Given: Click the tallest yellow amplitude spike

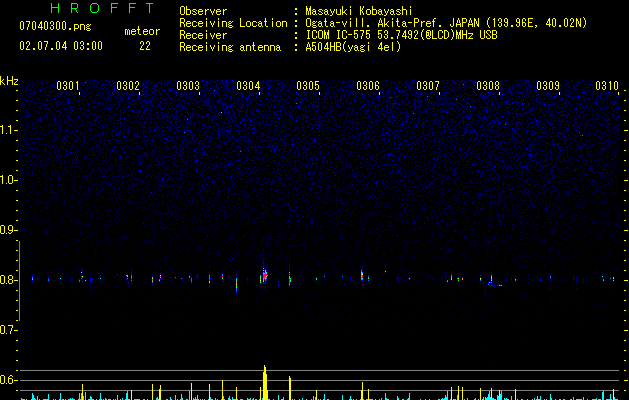Looking at the screenshot, I should click(x=265, y=382).
